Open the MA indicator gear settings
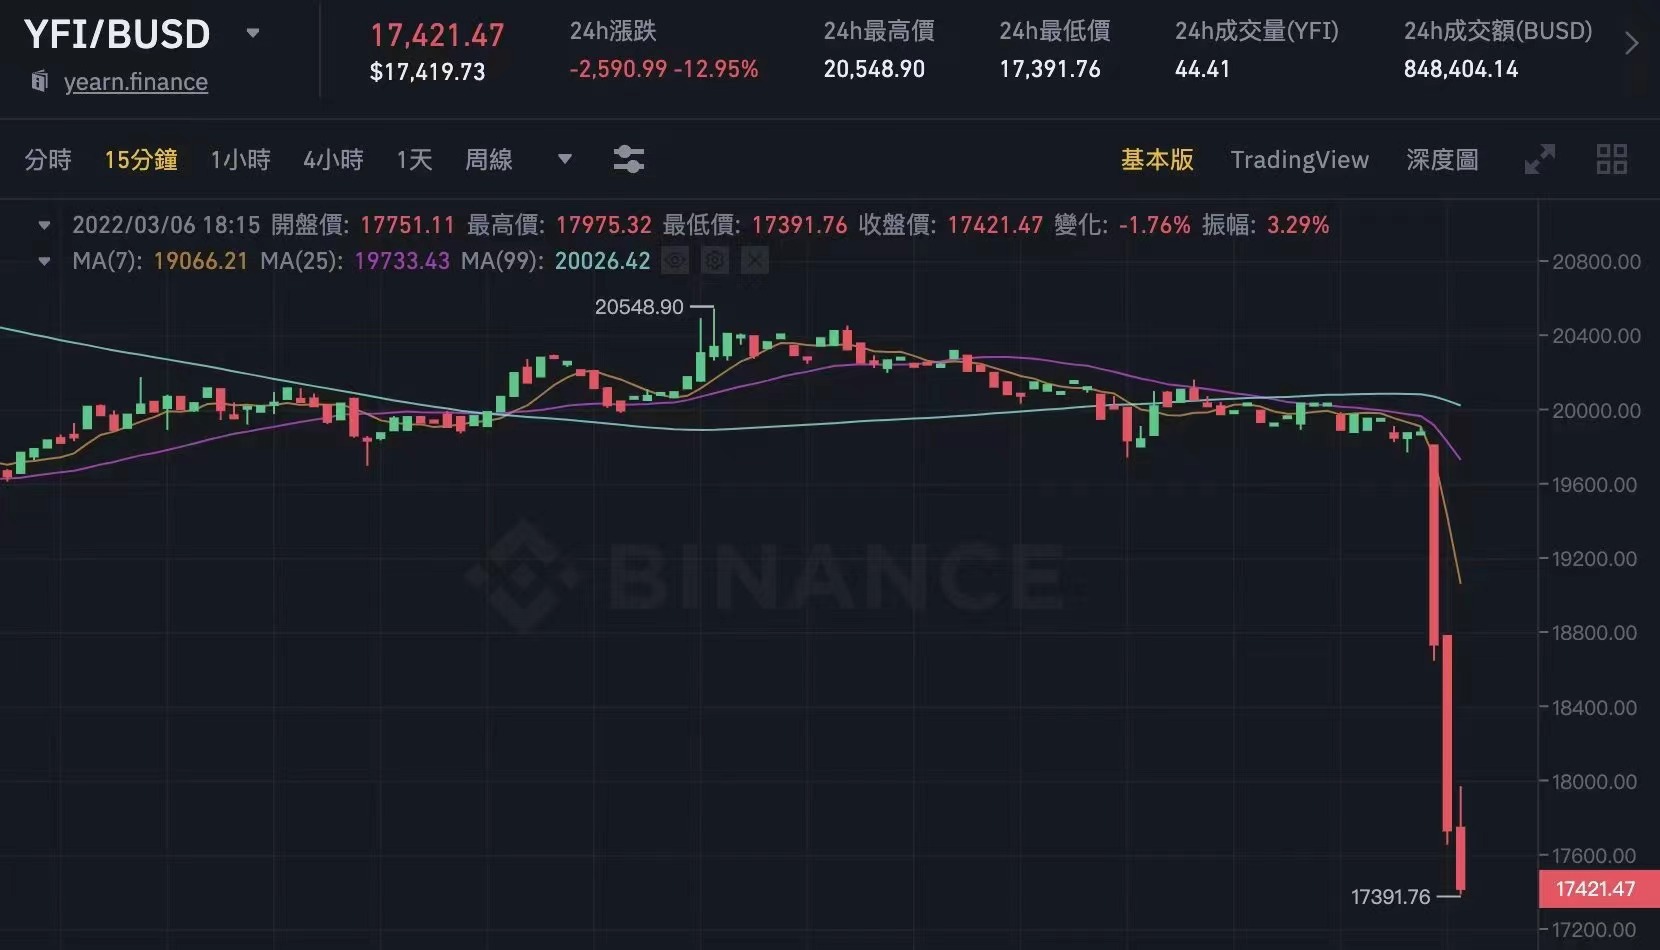Image resolution: width=1660 pixels, height=950 pixels. (x=714, y=261)
